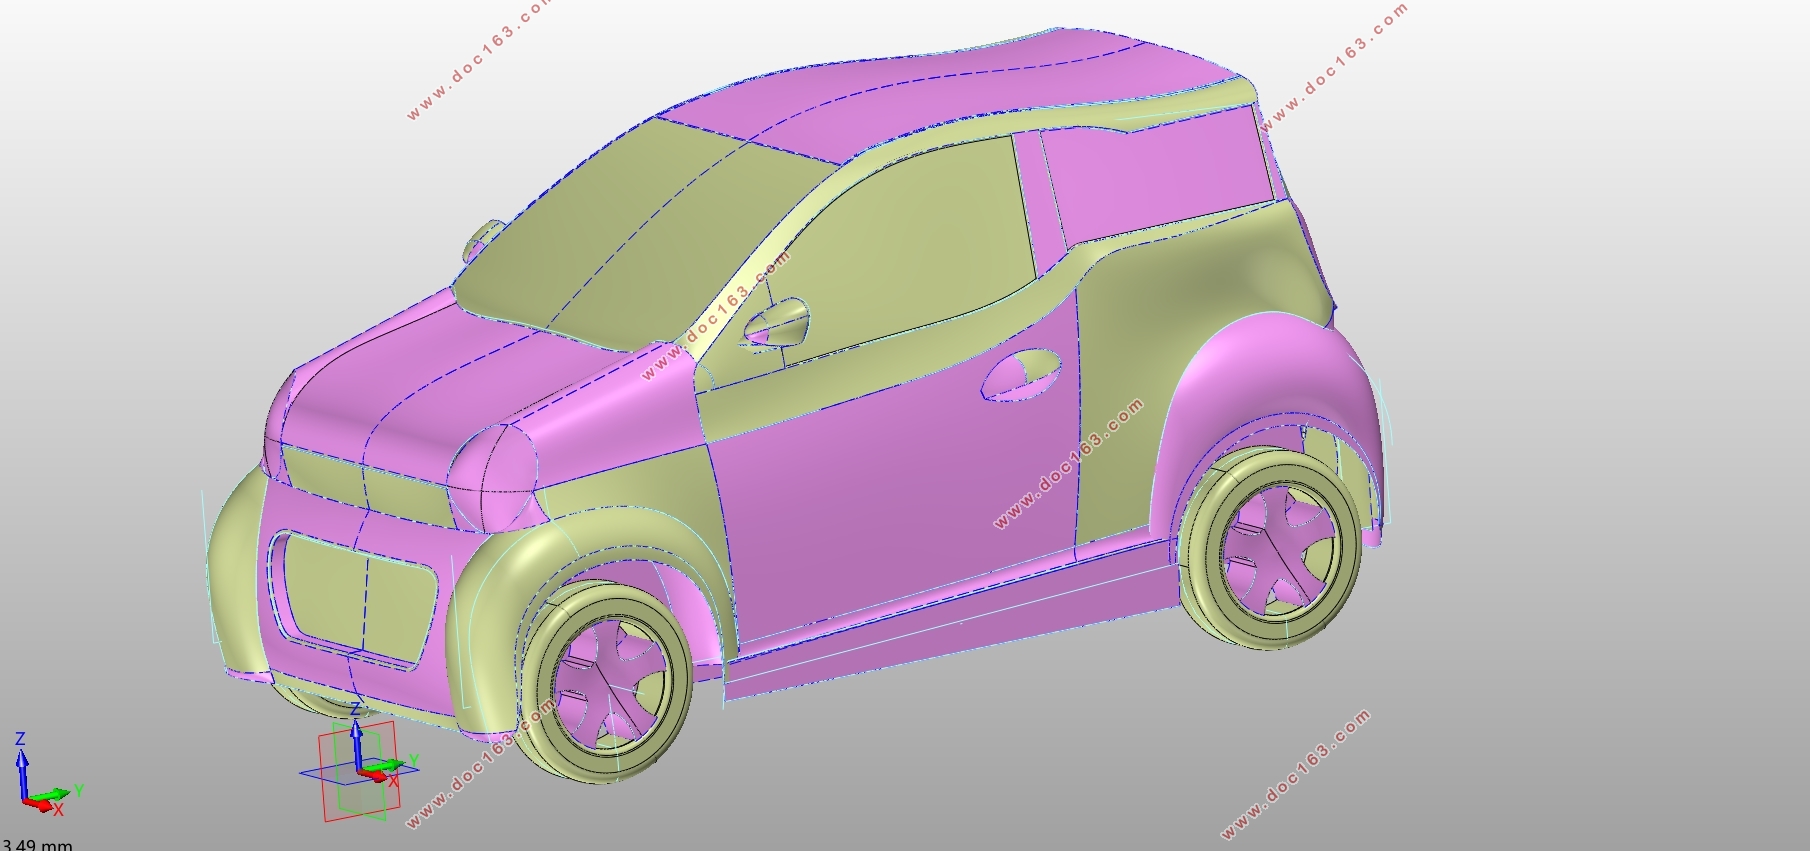The width and height of the screenshot is (1810, 851).
Task: Select the red datum plane rectangle edge
Action: click(x=322, y=780)
